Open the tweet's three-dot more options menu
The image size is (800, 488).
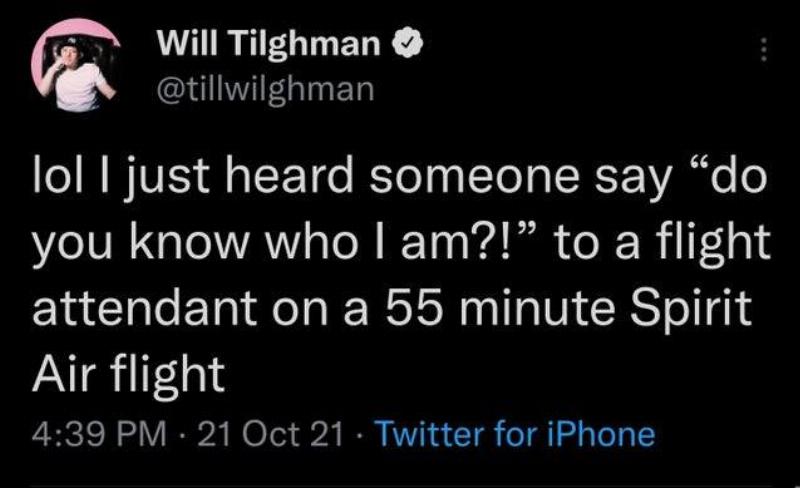764,50
